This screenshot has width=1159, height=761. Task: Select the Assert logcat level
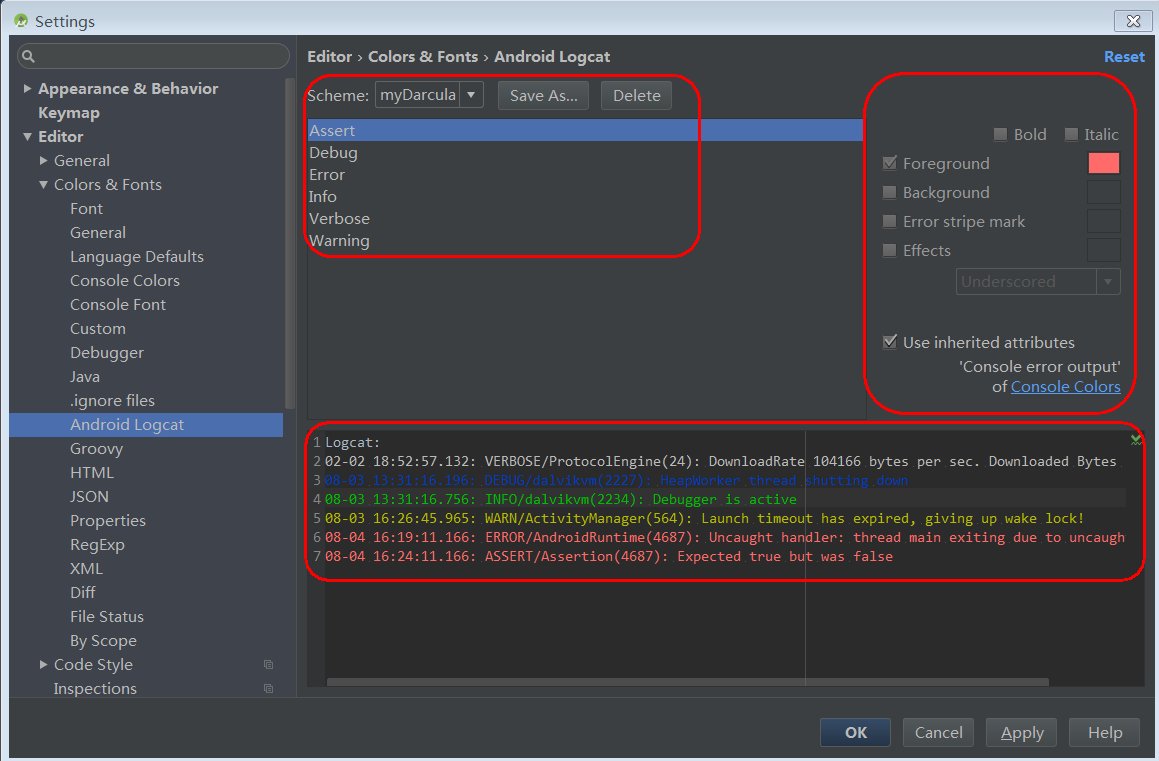click(585, 130)
